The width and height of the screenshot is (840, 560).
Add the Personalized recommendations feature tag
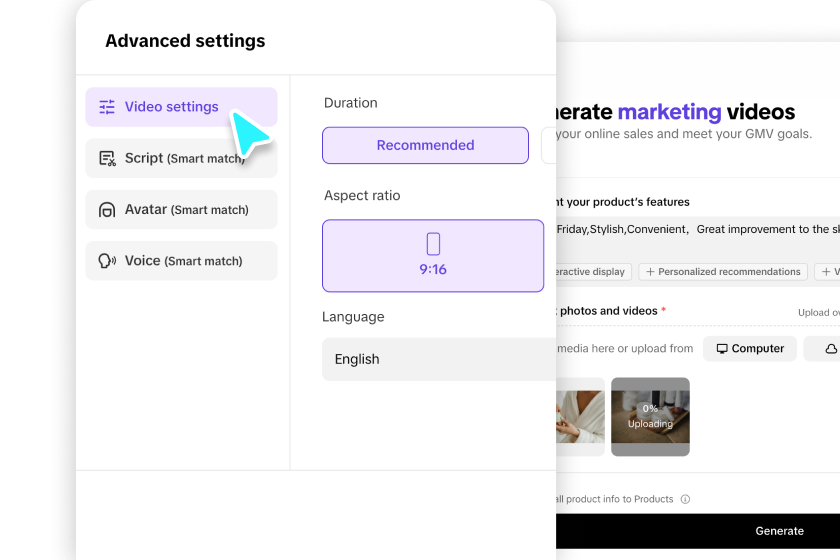pyautogui.click(x=724, y=271)
